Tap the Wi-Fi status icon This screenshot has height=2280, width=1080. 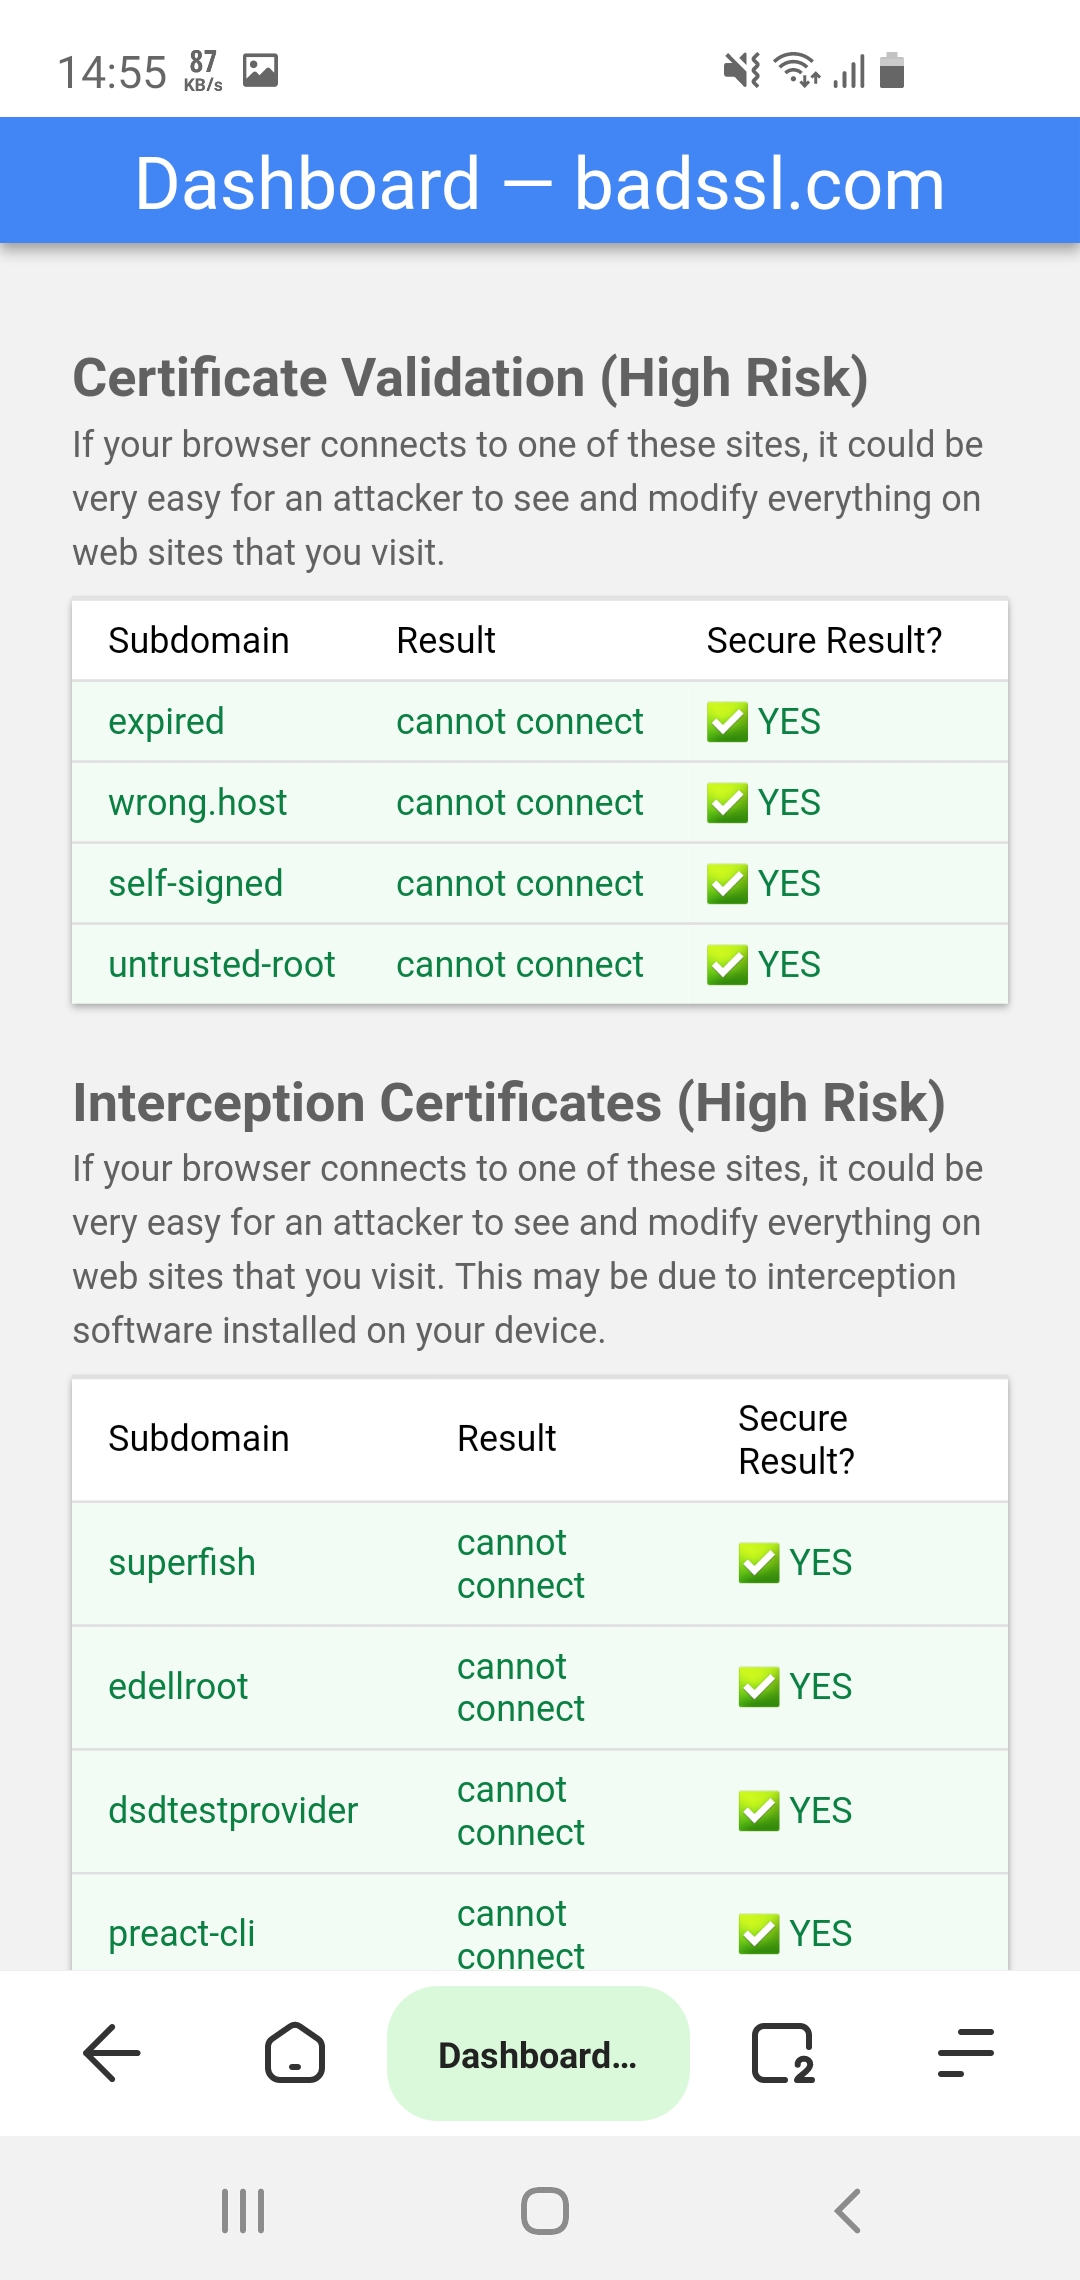tap(797, 70)
